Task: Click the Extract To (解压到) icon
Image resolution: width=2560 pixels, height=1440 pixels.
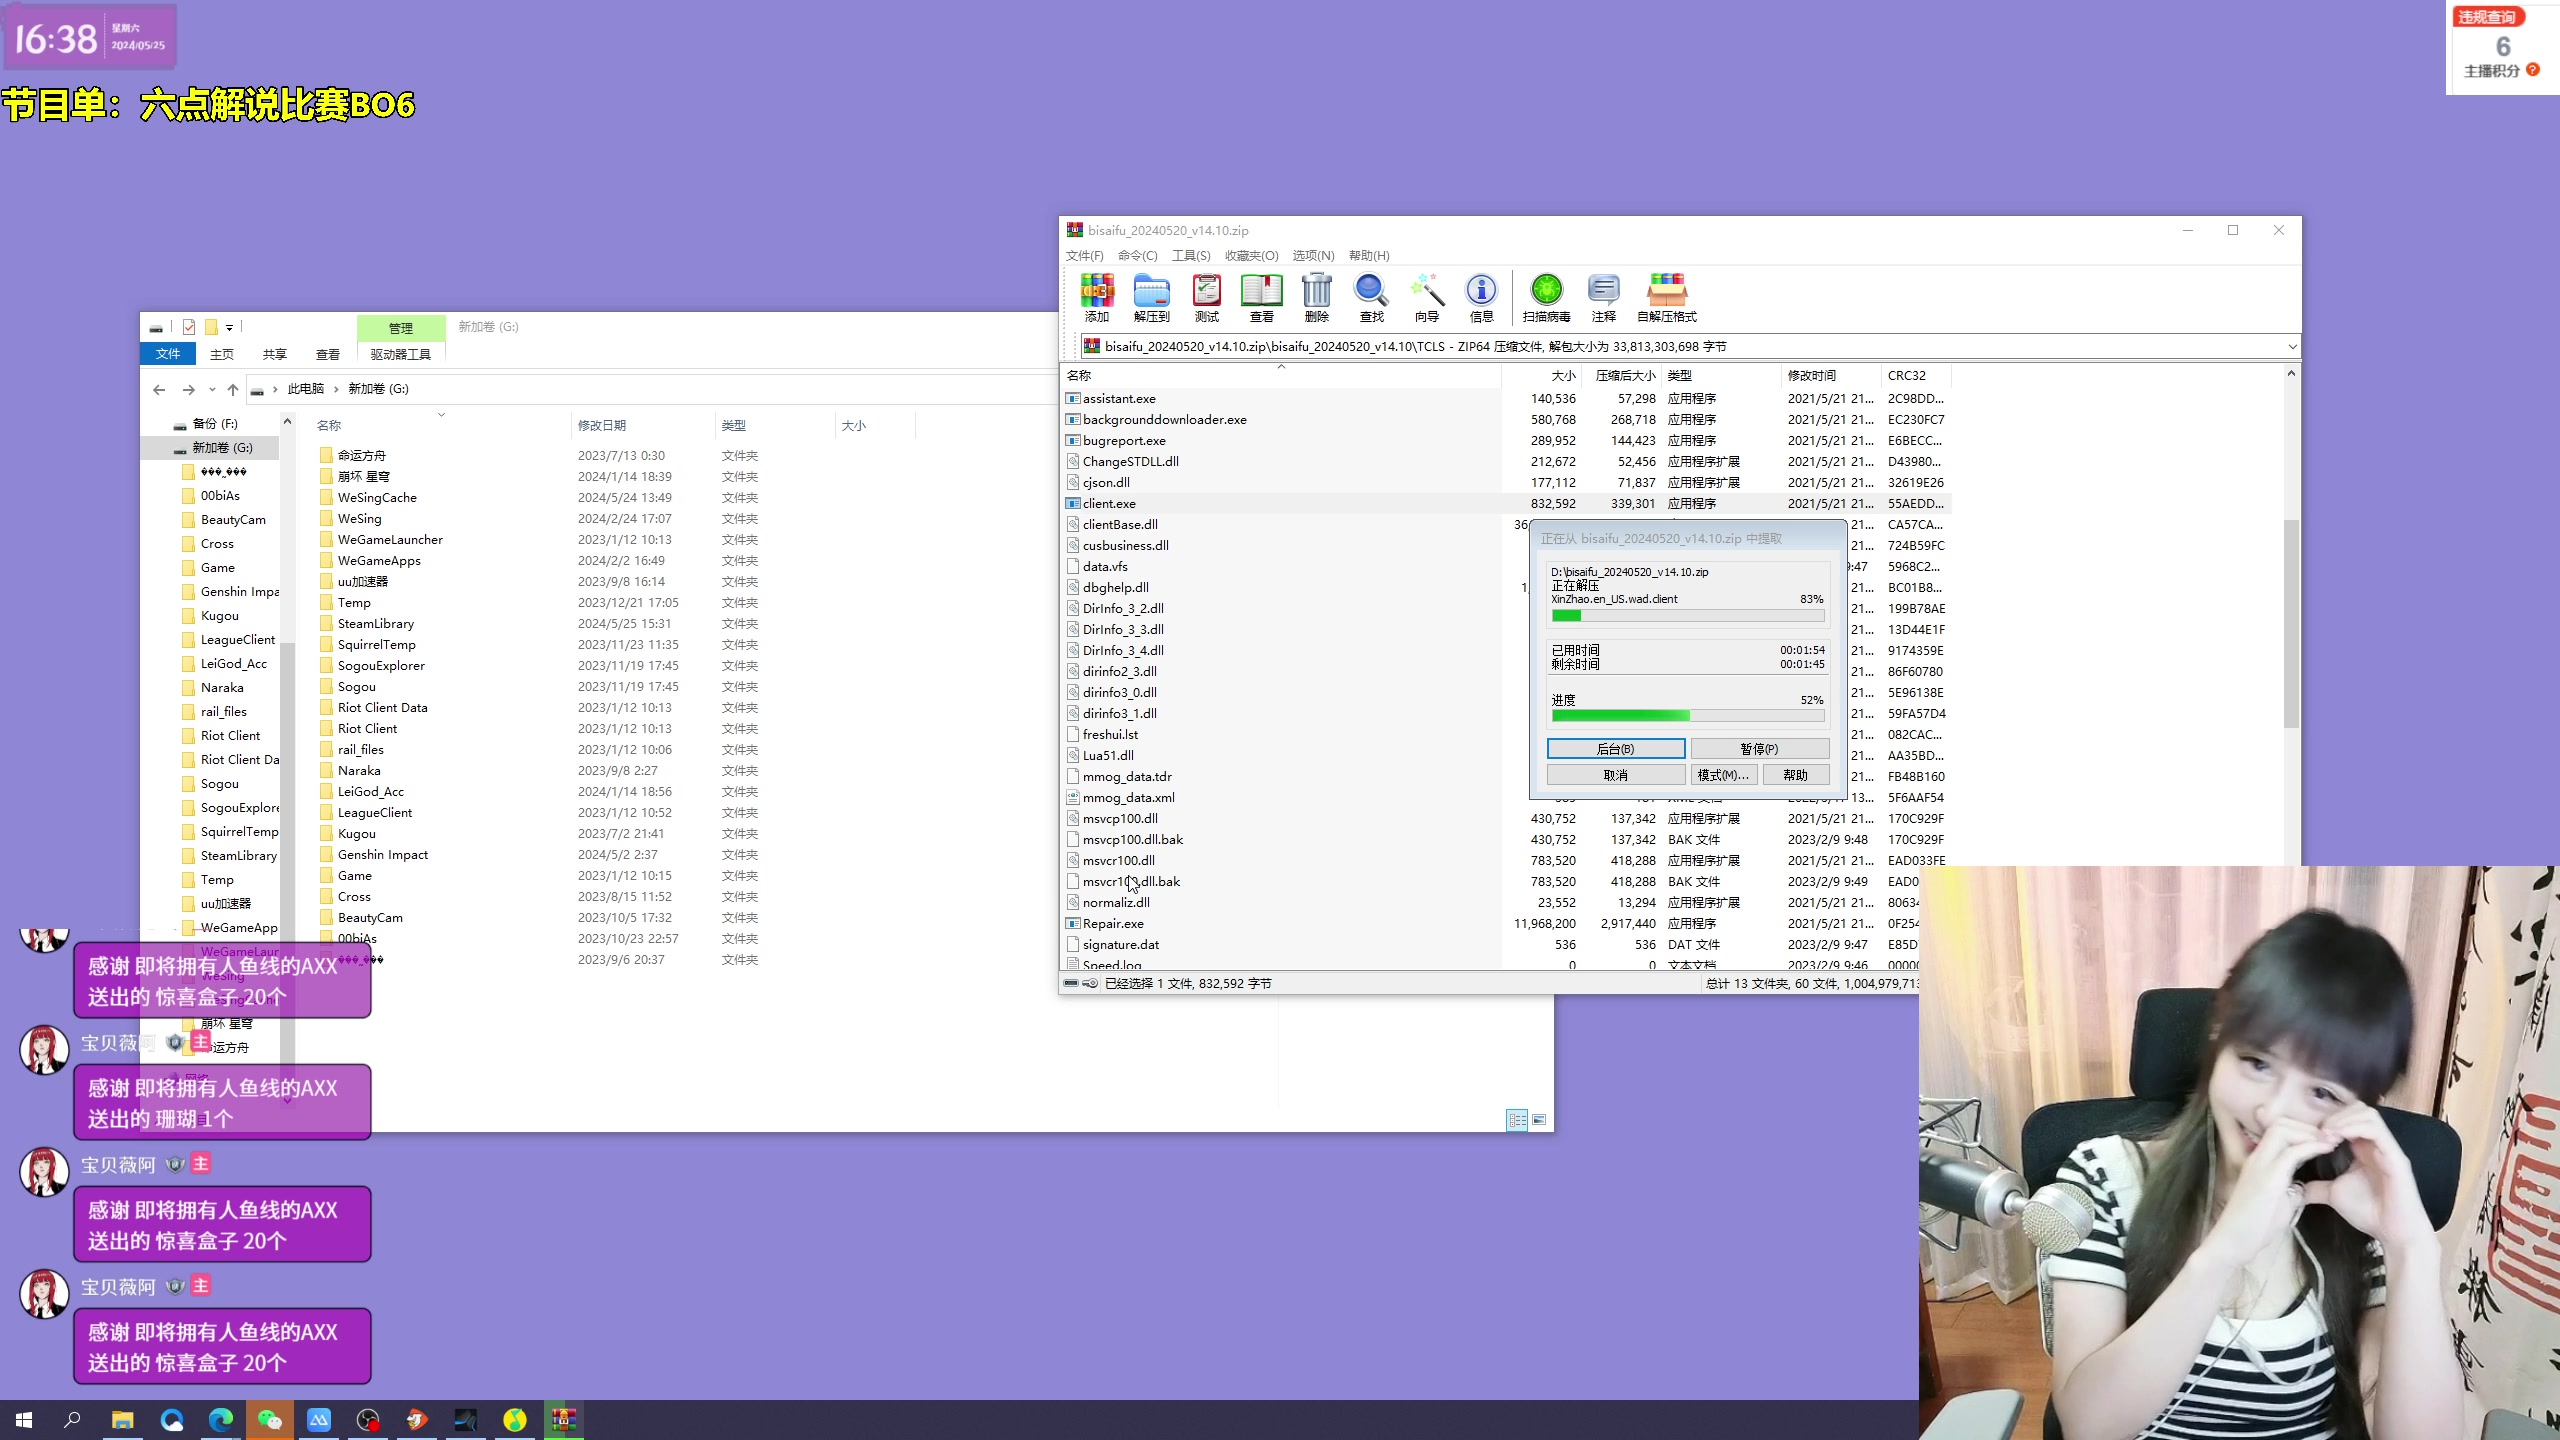Action: (x=1151, y=297)
